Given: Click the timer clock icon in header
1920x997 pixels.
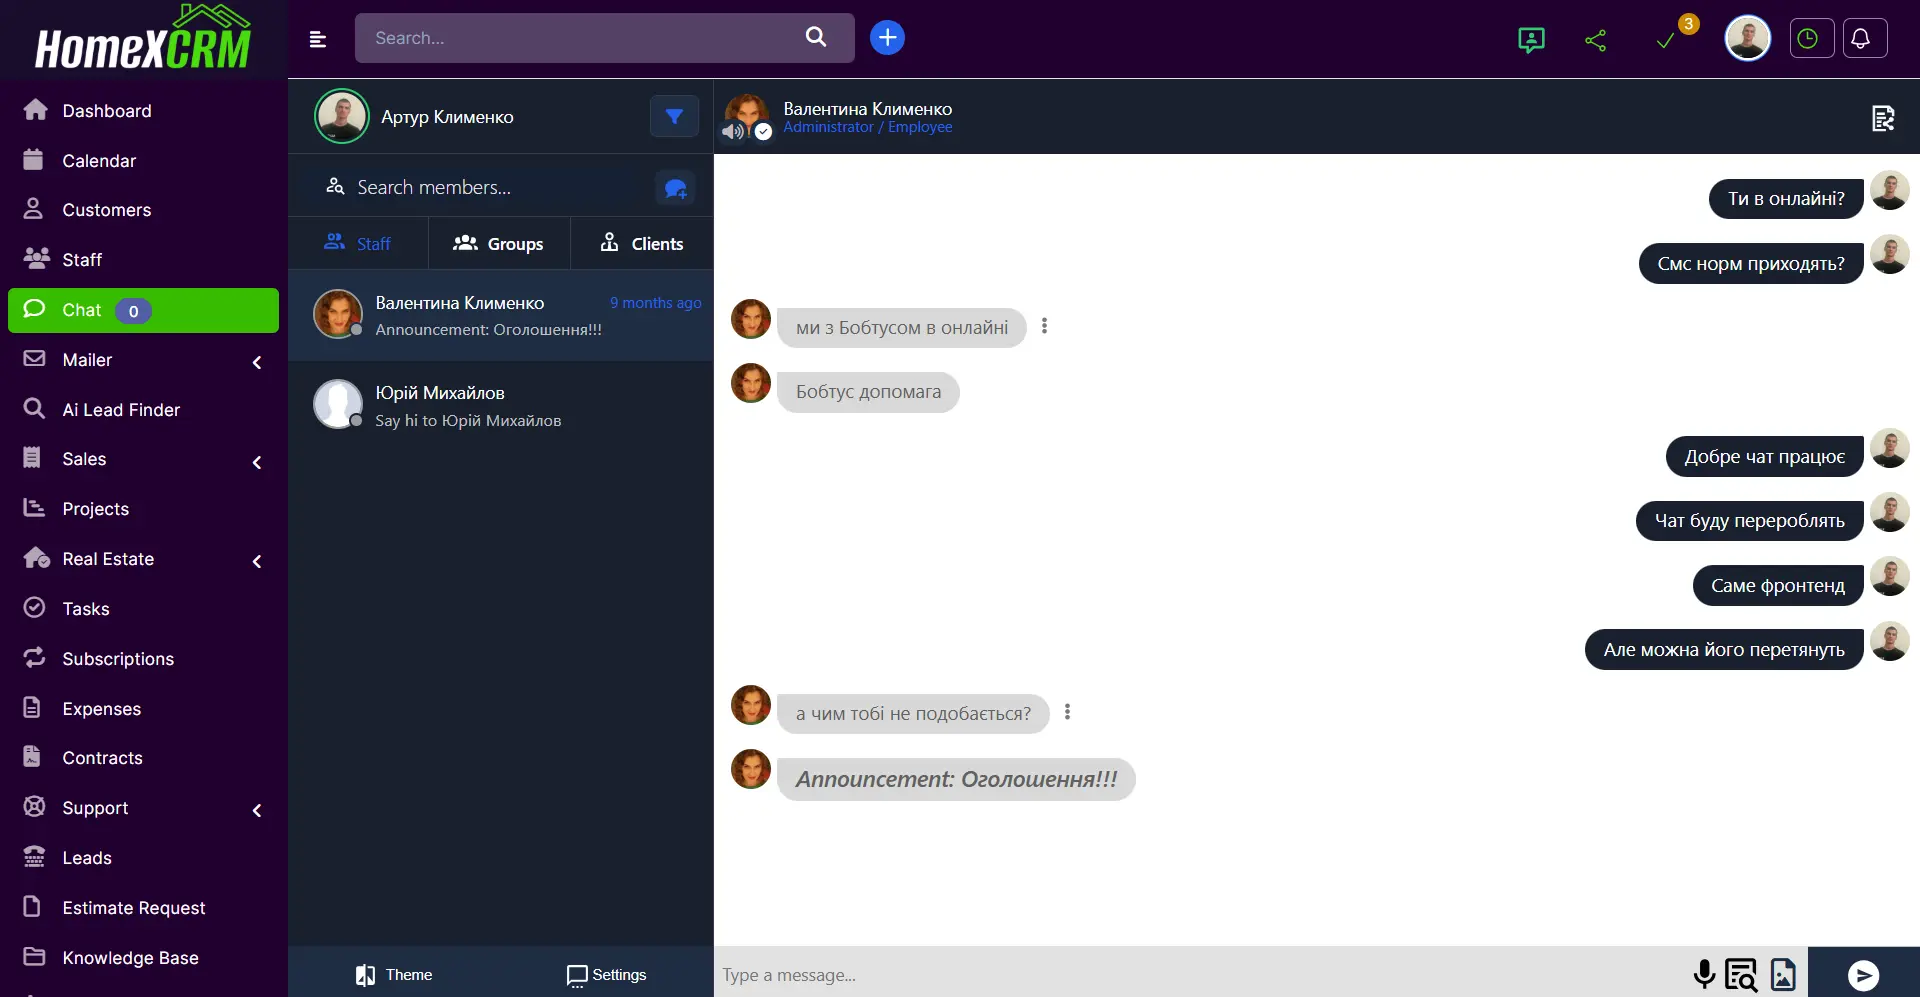Looking at the screenshot, I should [1807, 39].
